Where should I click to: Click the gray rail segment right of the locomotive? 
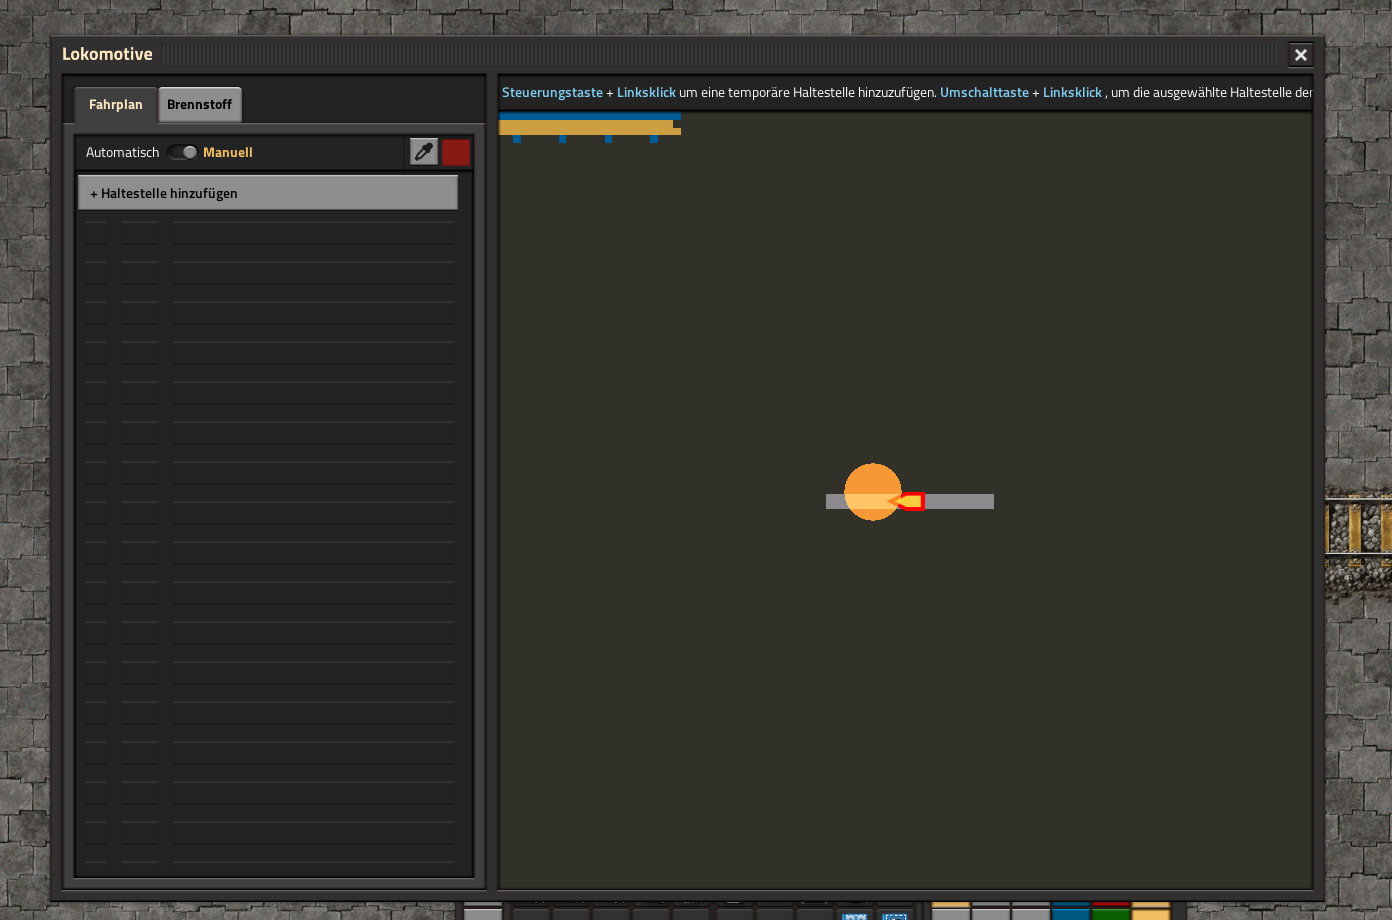coord(959,501)
